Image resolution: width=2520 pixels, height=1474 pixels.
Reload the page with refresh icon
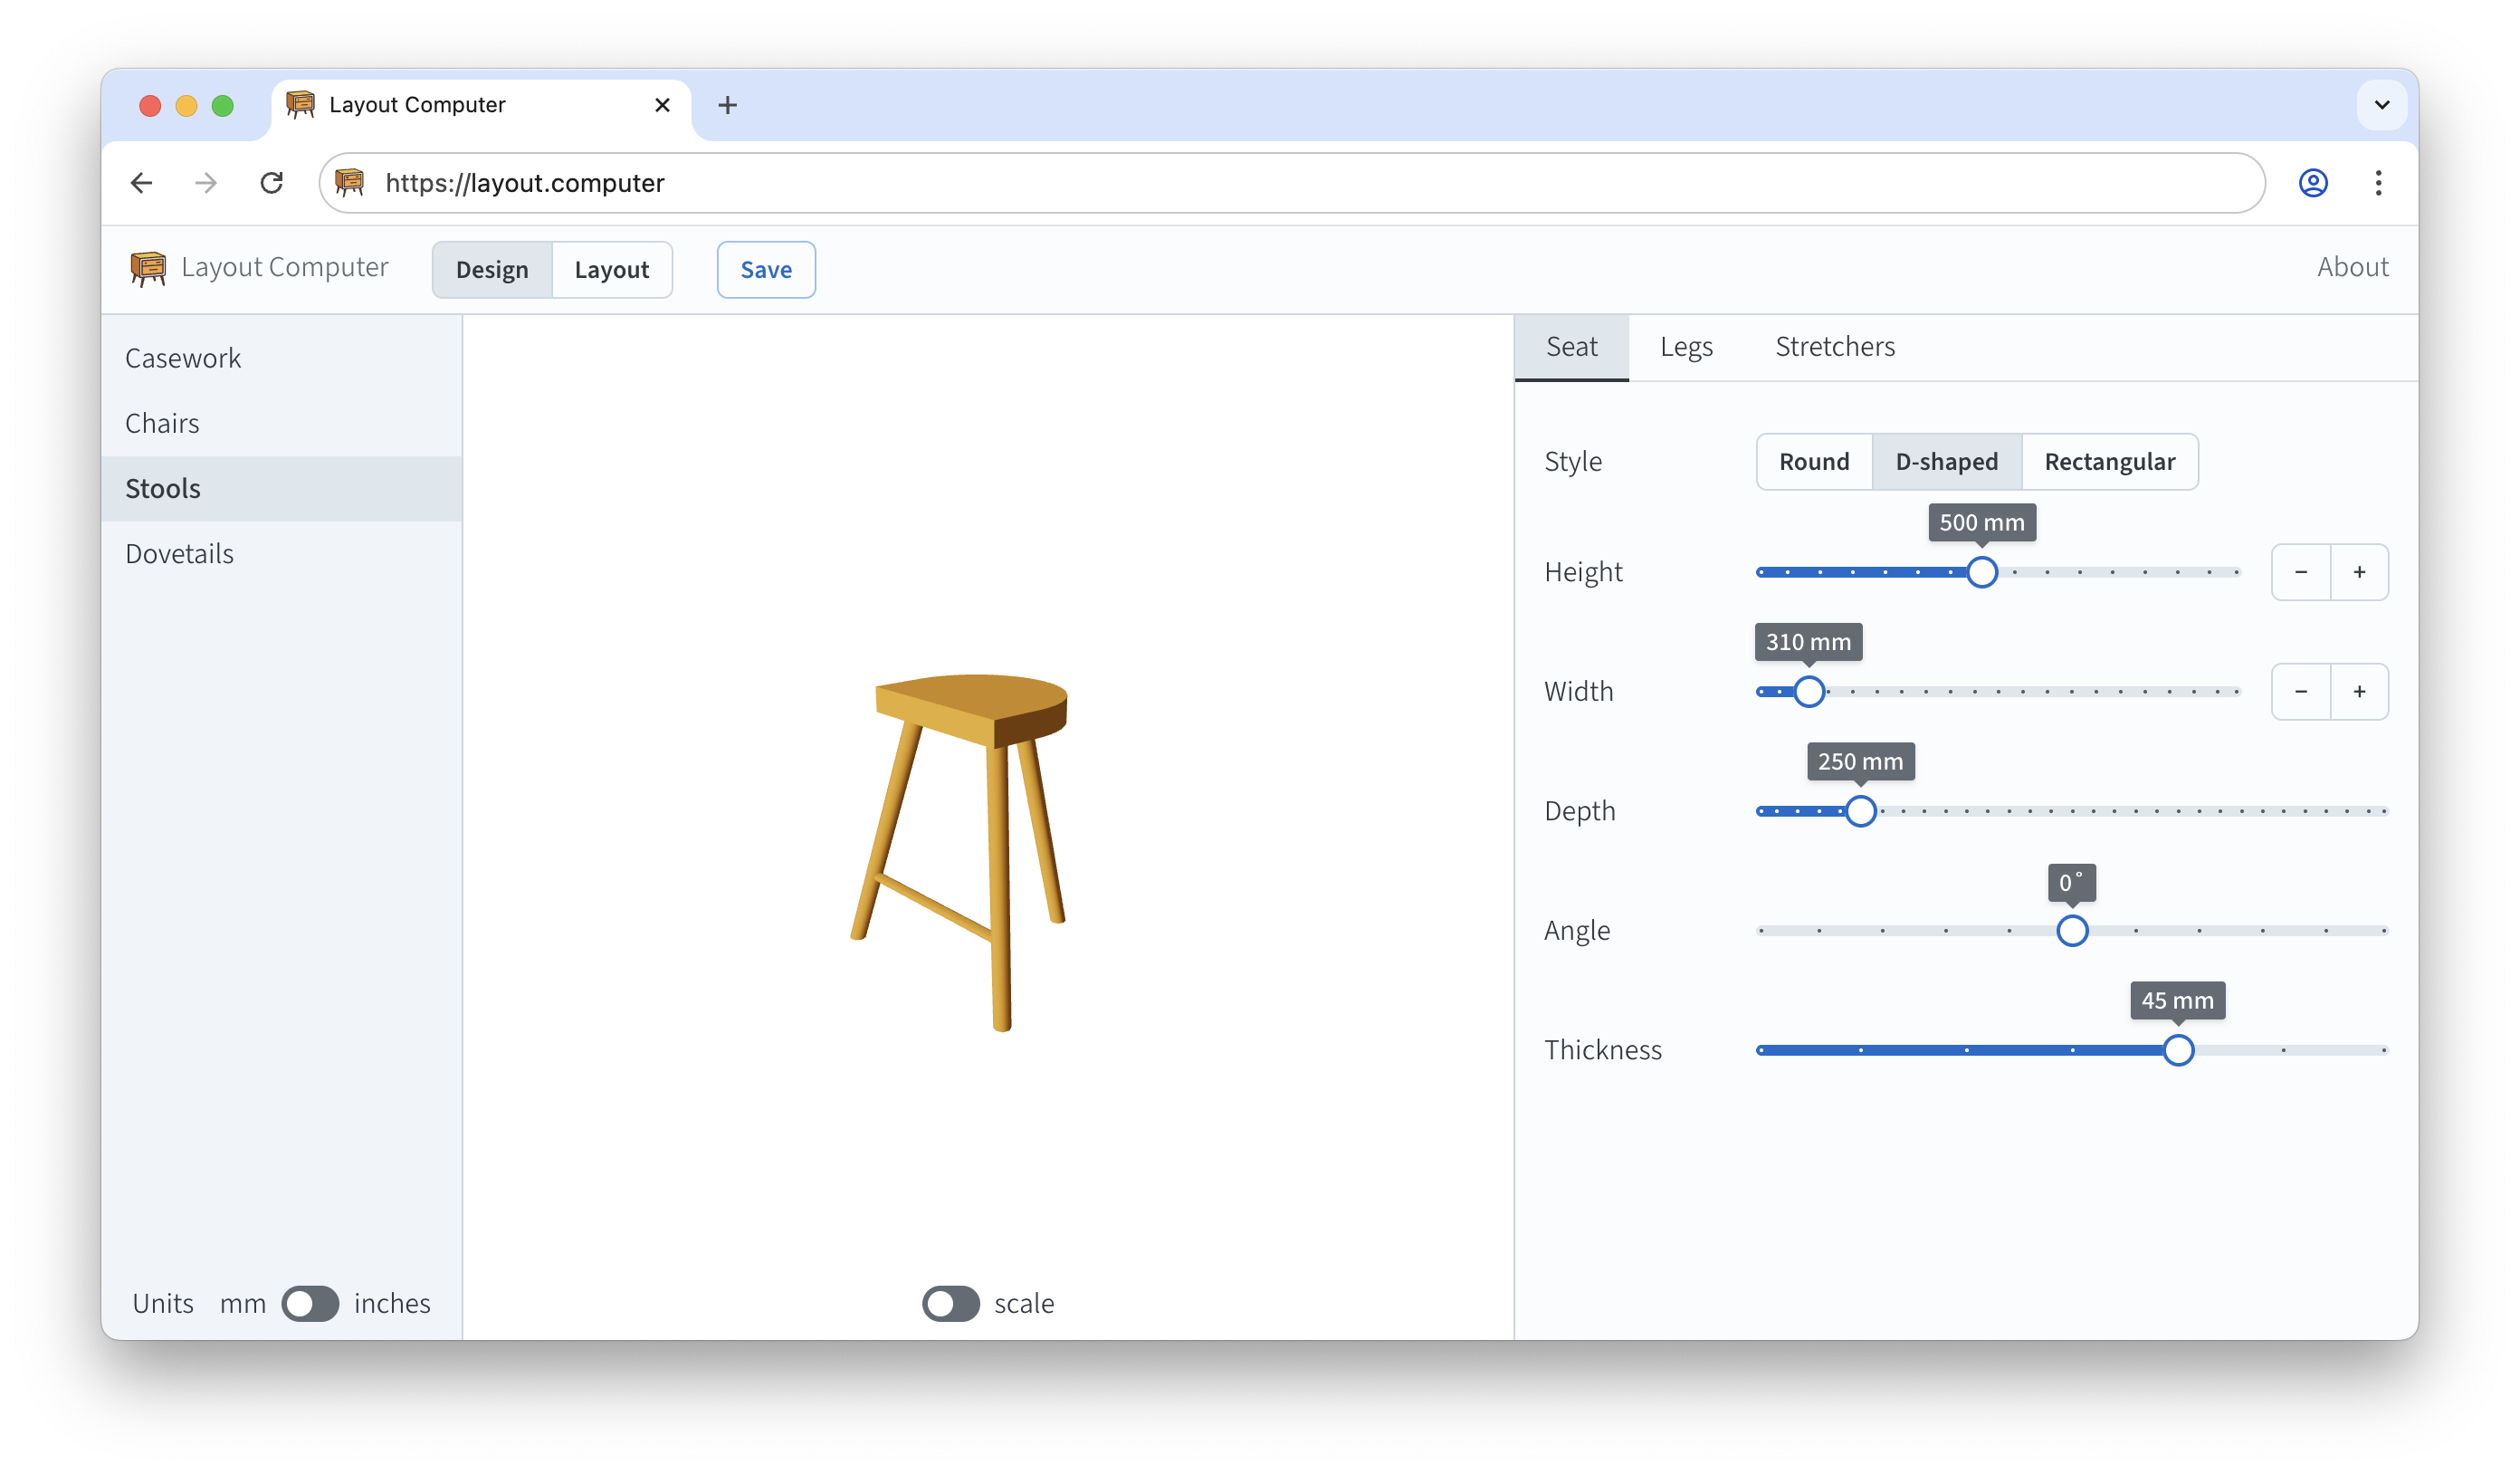click(x=271, y=183)
